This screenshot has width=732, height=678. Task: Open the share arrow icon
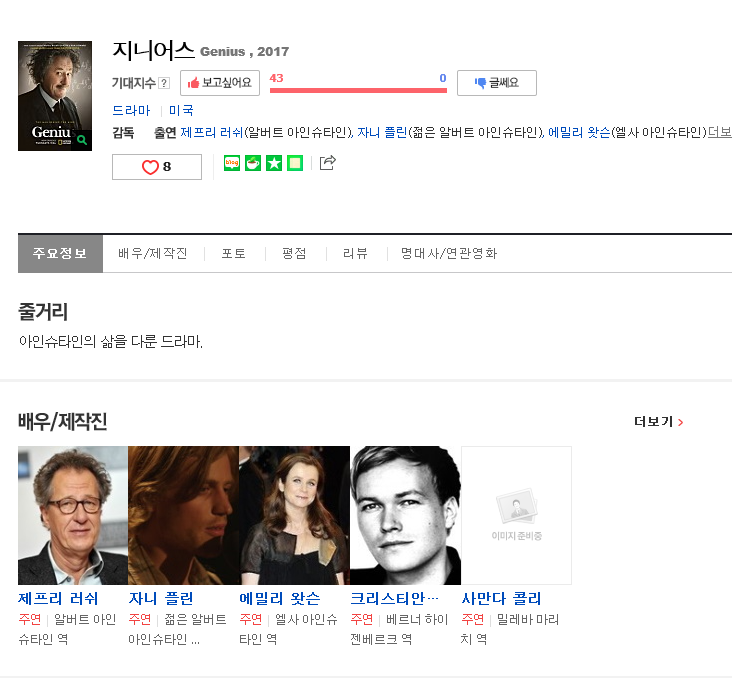coord(327,163)
